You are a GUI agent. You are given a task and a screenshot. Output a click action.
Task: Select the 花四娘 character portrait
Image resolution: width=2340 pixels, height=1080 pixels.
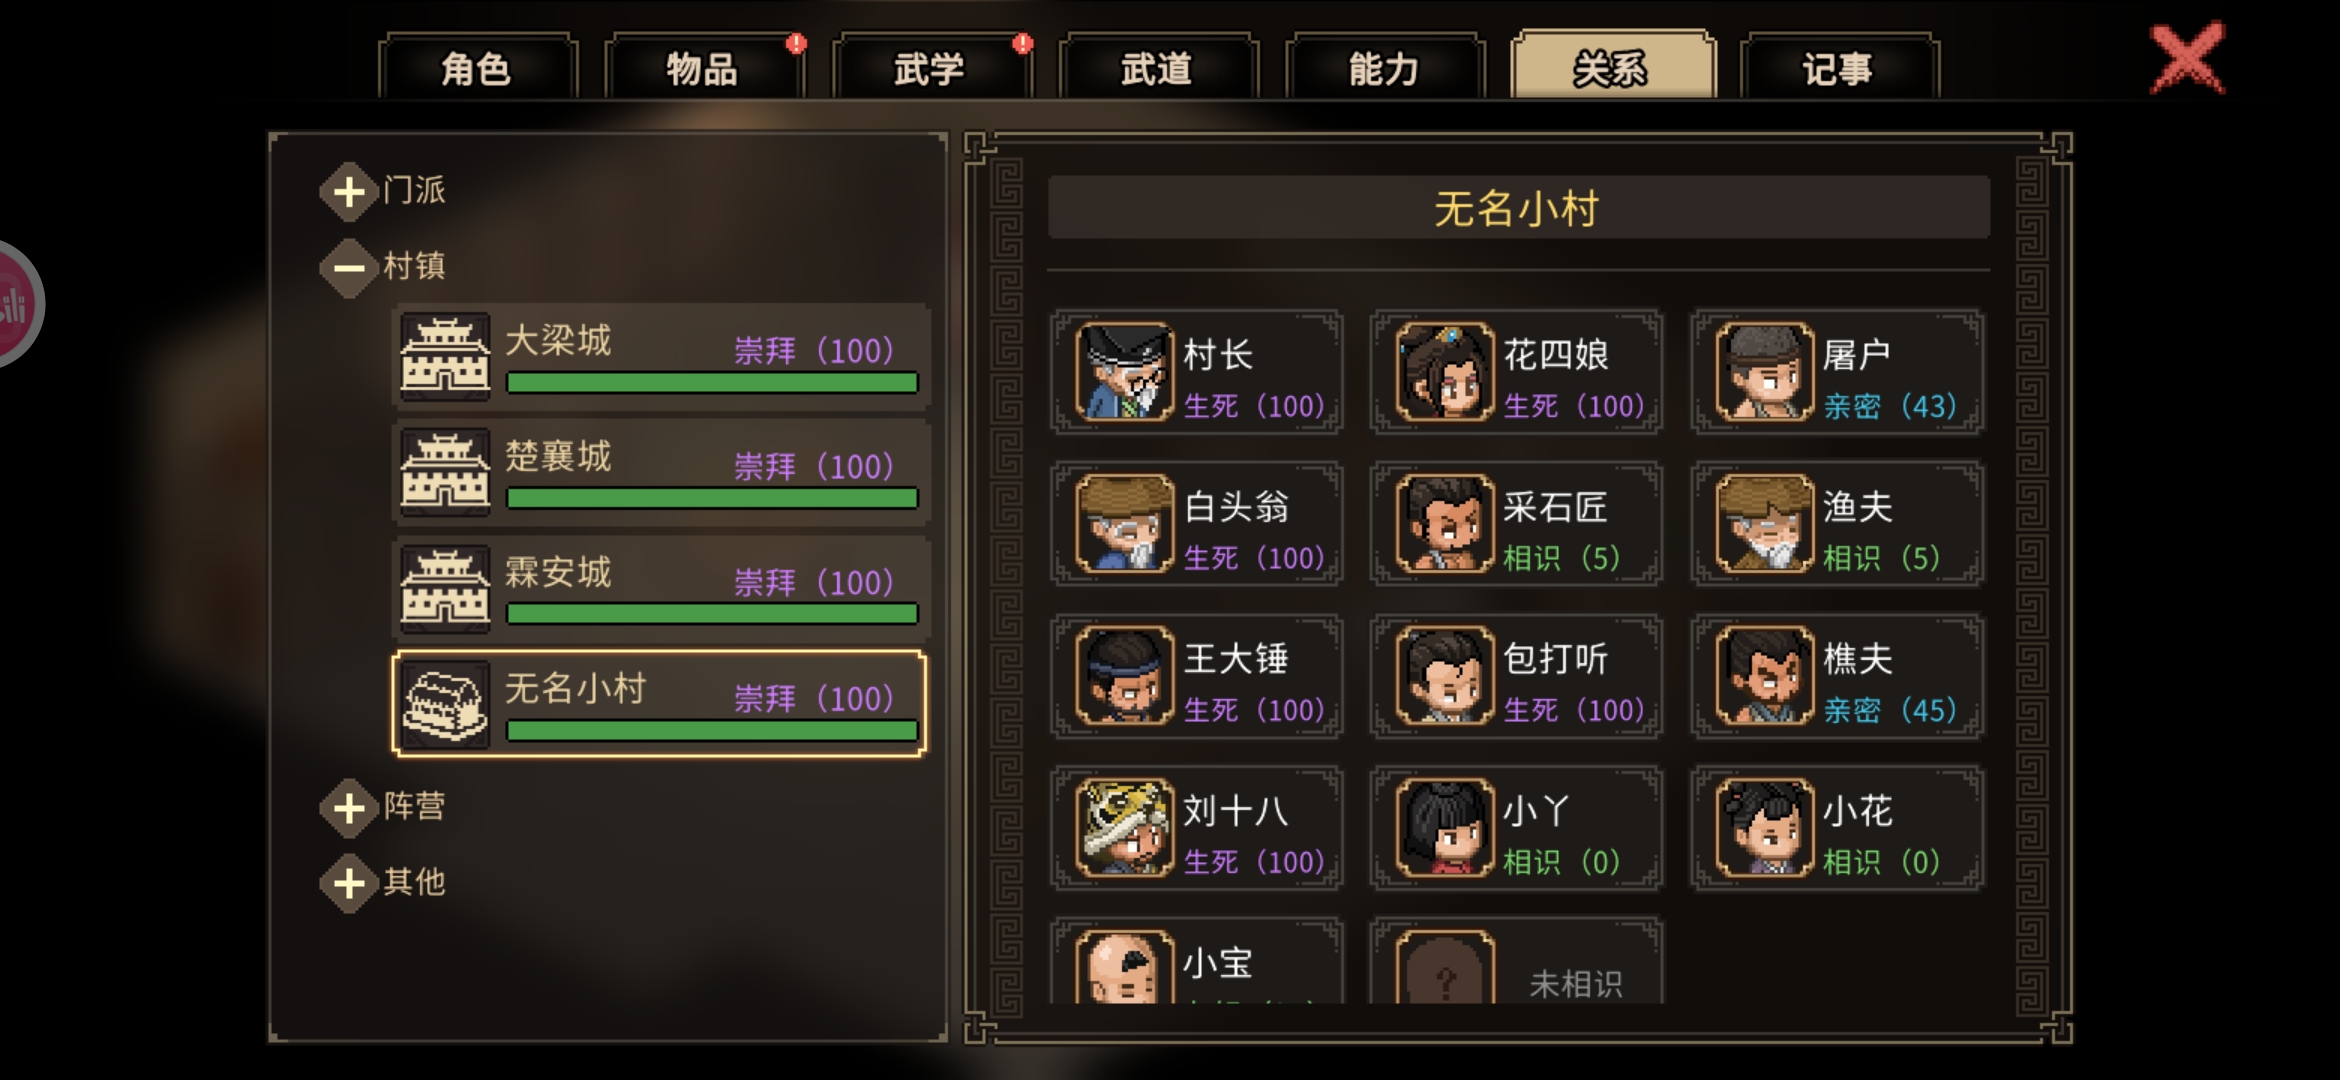[x=1444, y=371]
